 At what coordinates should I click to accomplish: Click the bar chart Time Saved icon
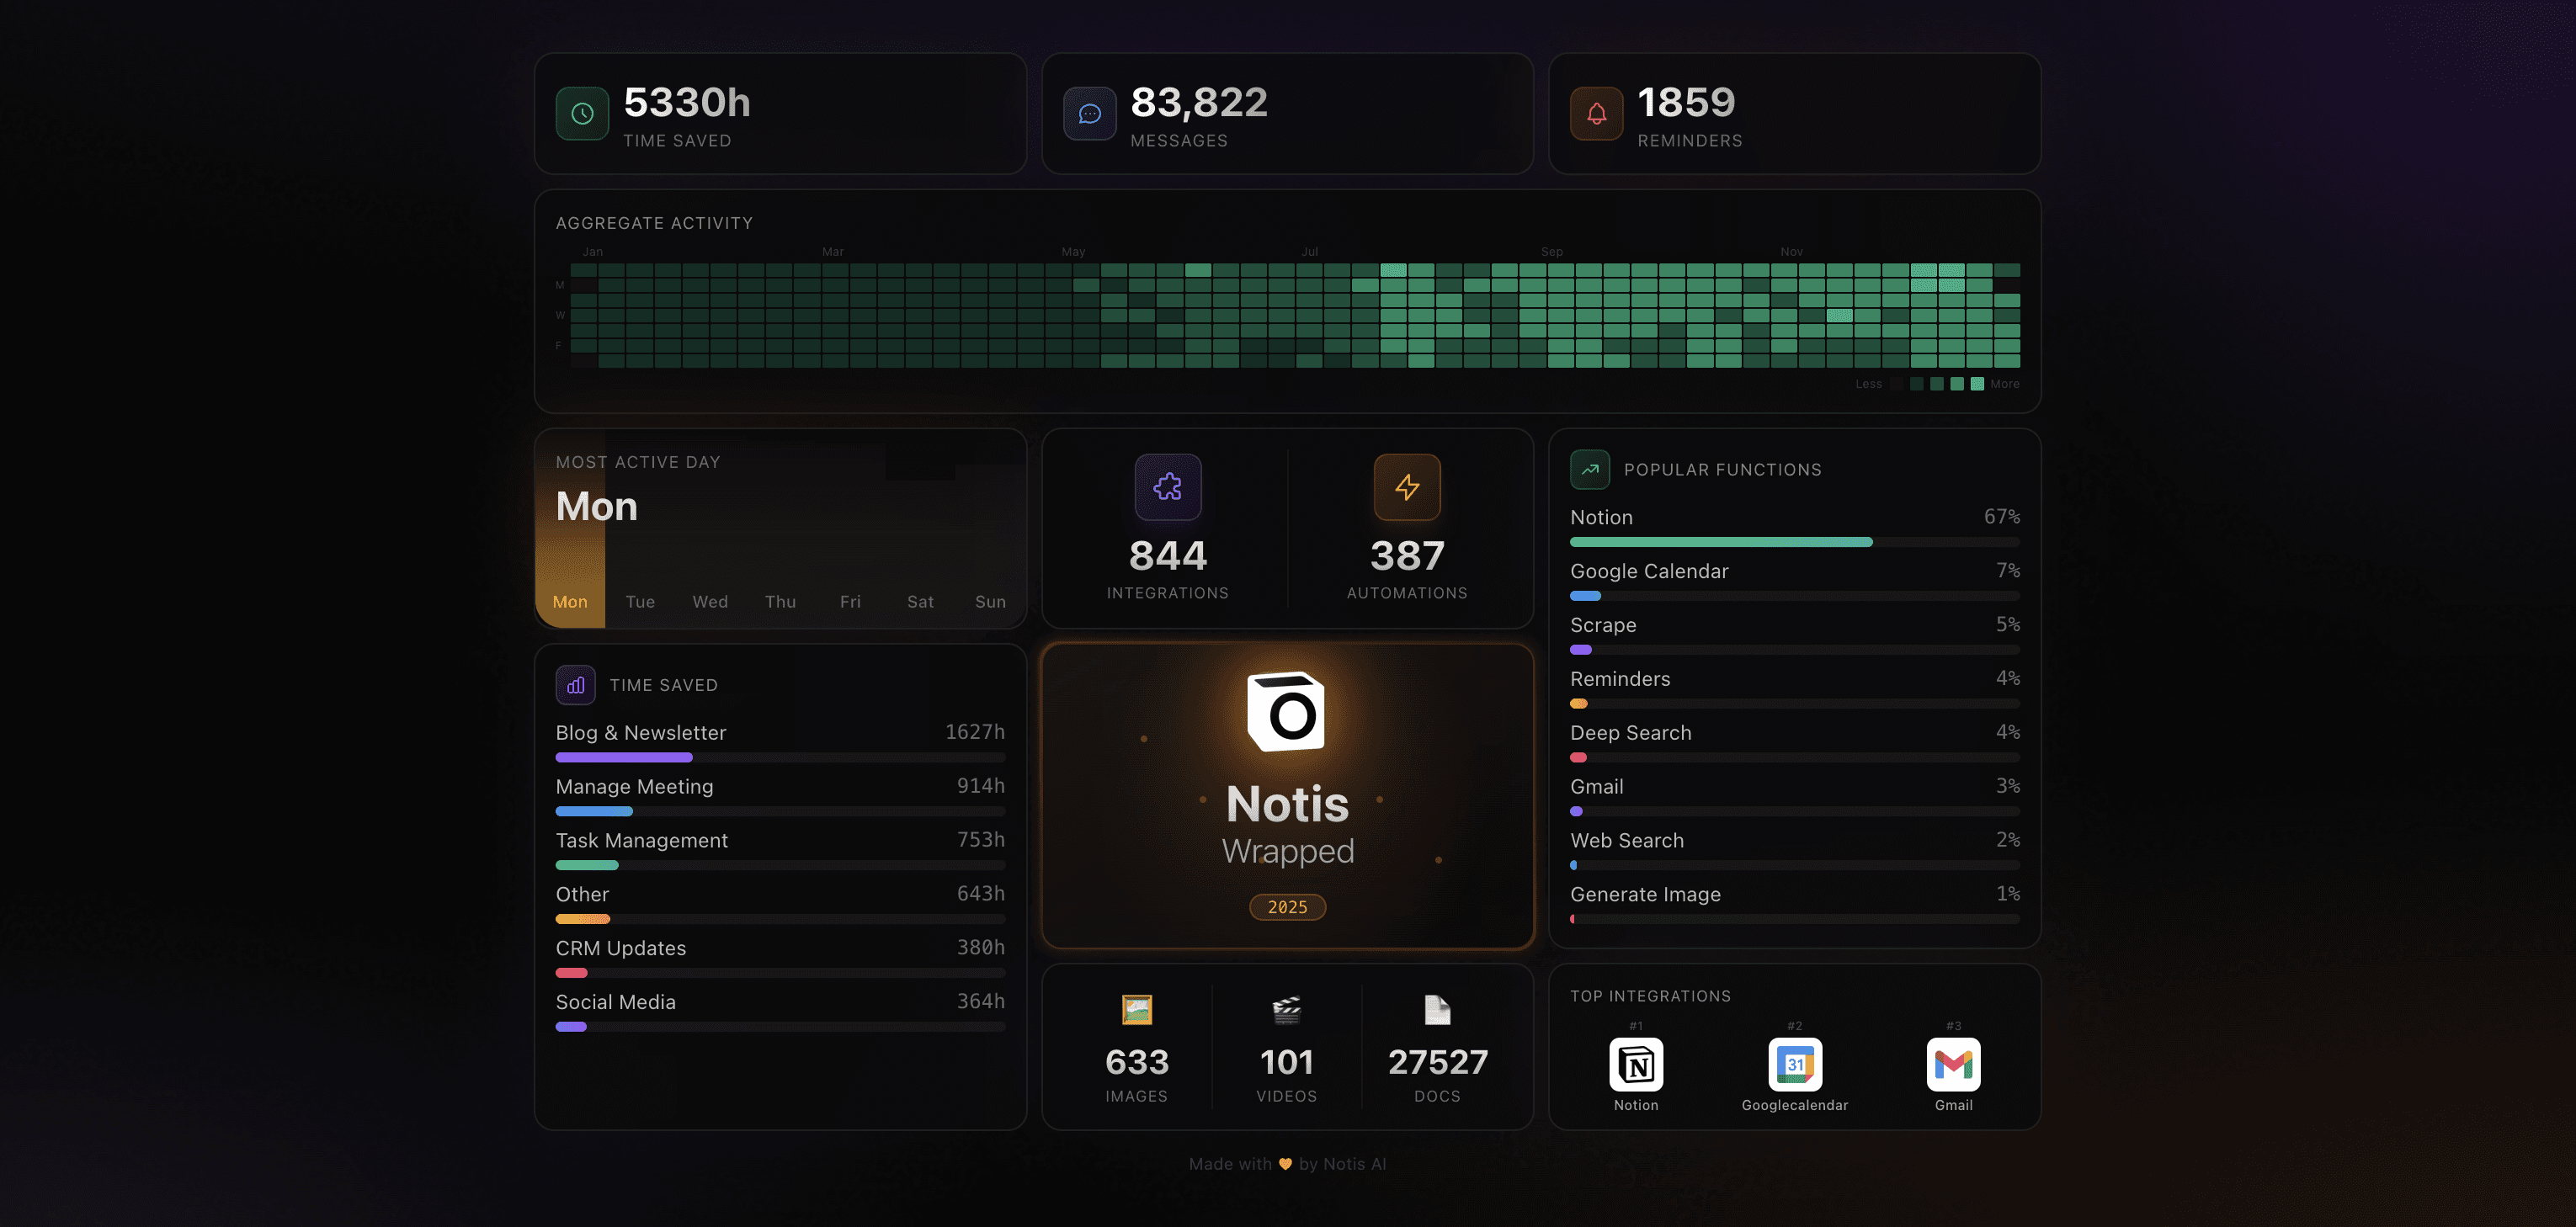pyautogui.click(x=575, y=685)
